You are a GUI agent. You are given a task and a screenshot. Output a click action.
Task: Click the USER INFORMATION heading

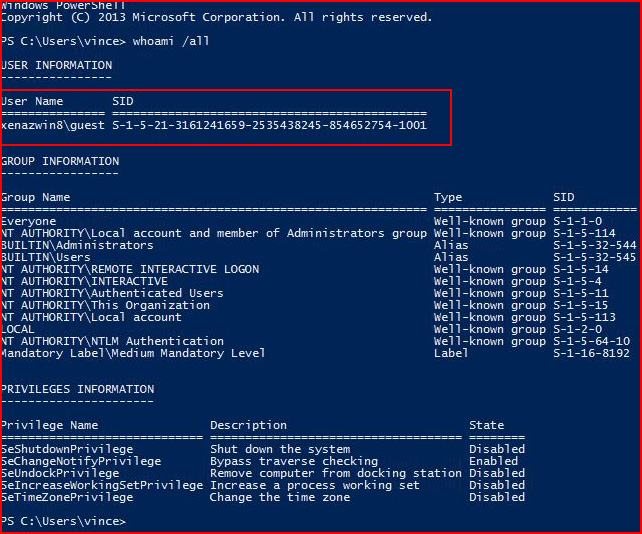point(57,66)
